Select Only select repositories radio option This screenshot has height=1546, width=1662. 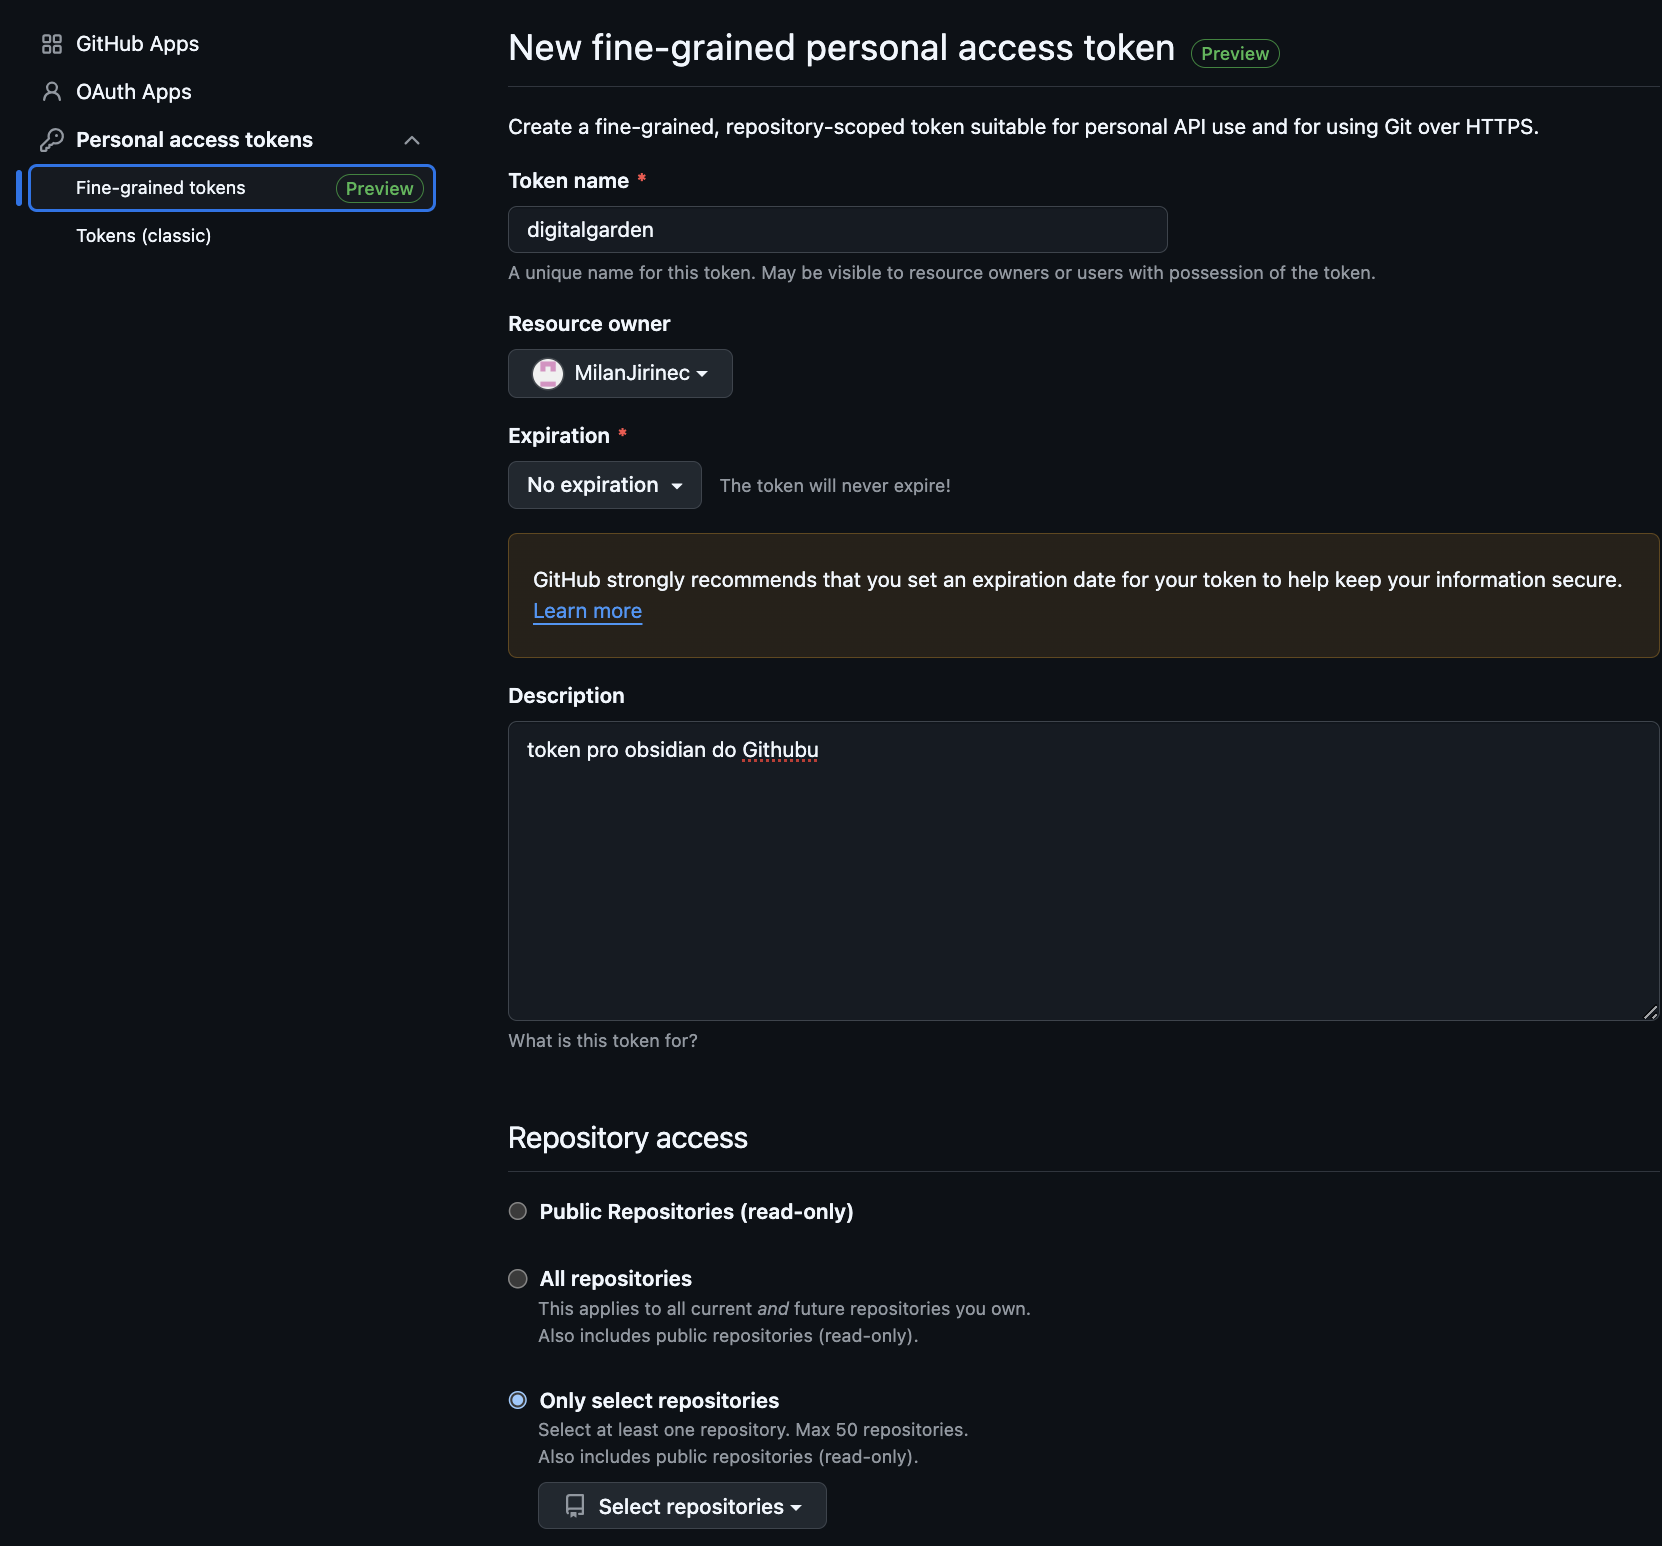coord(518,1400)
